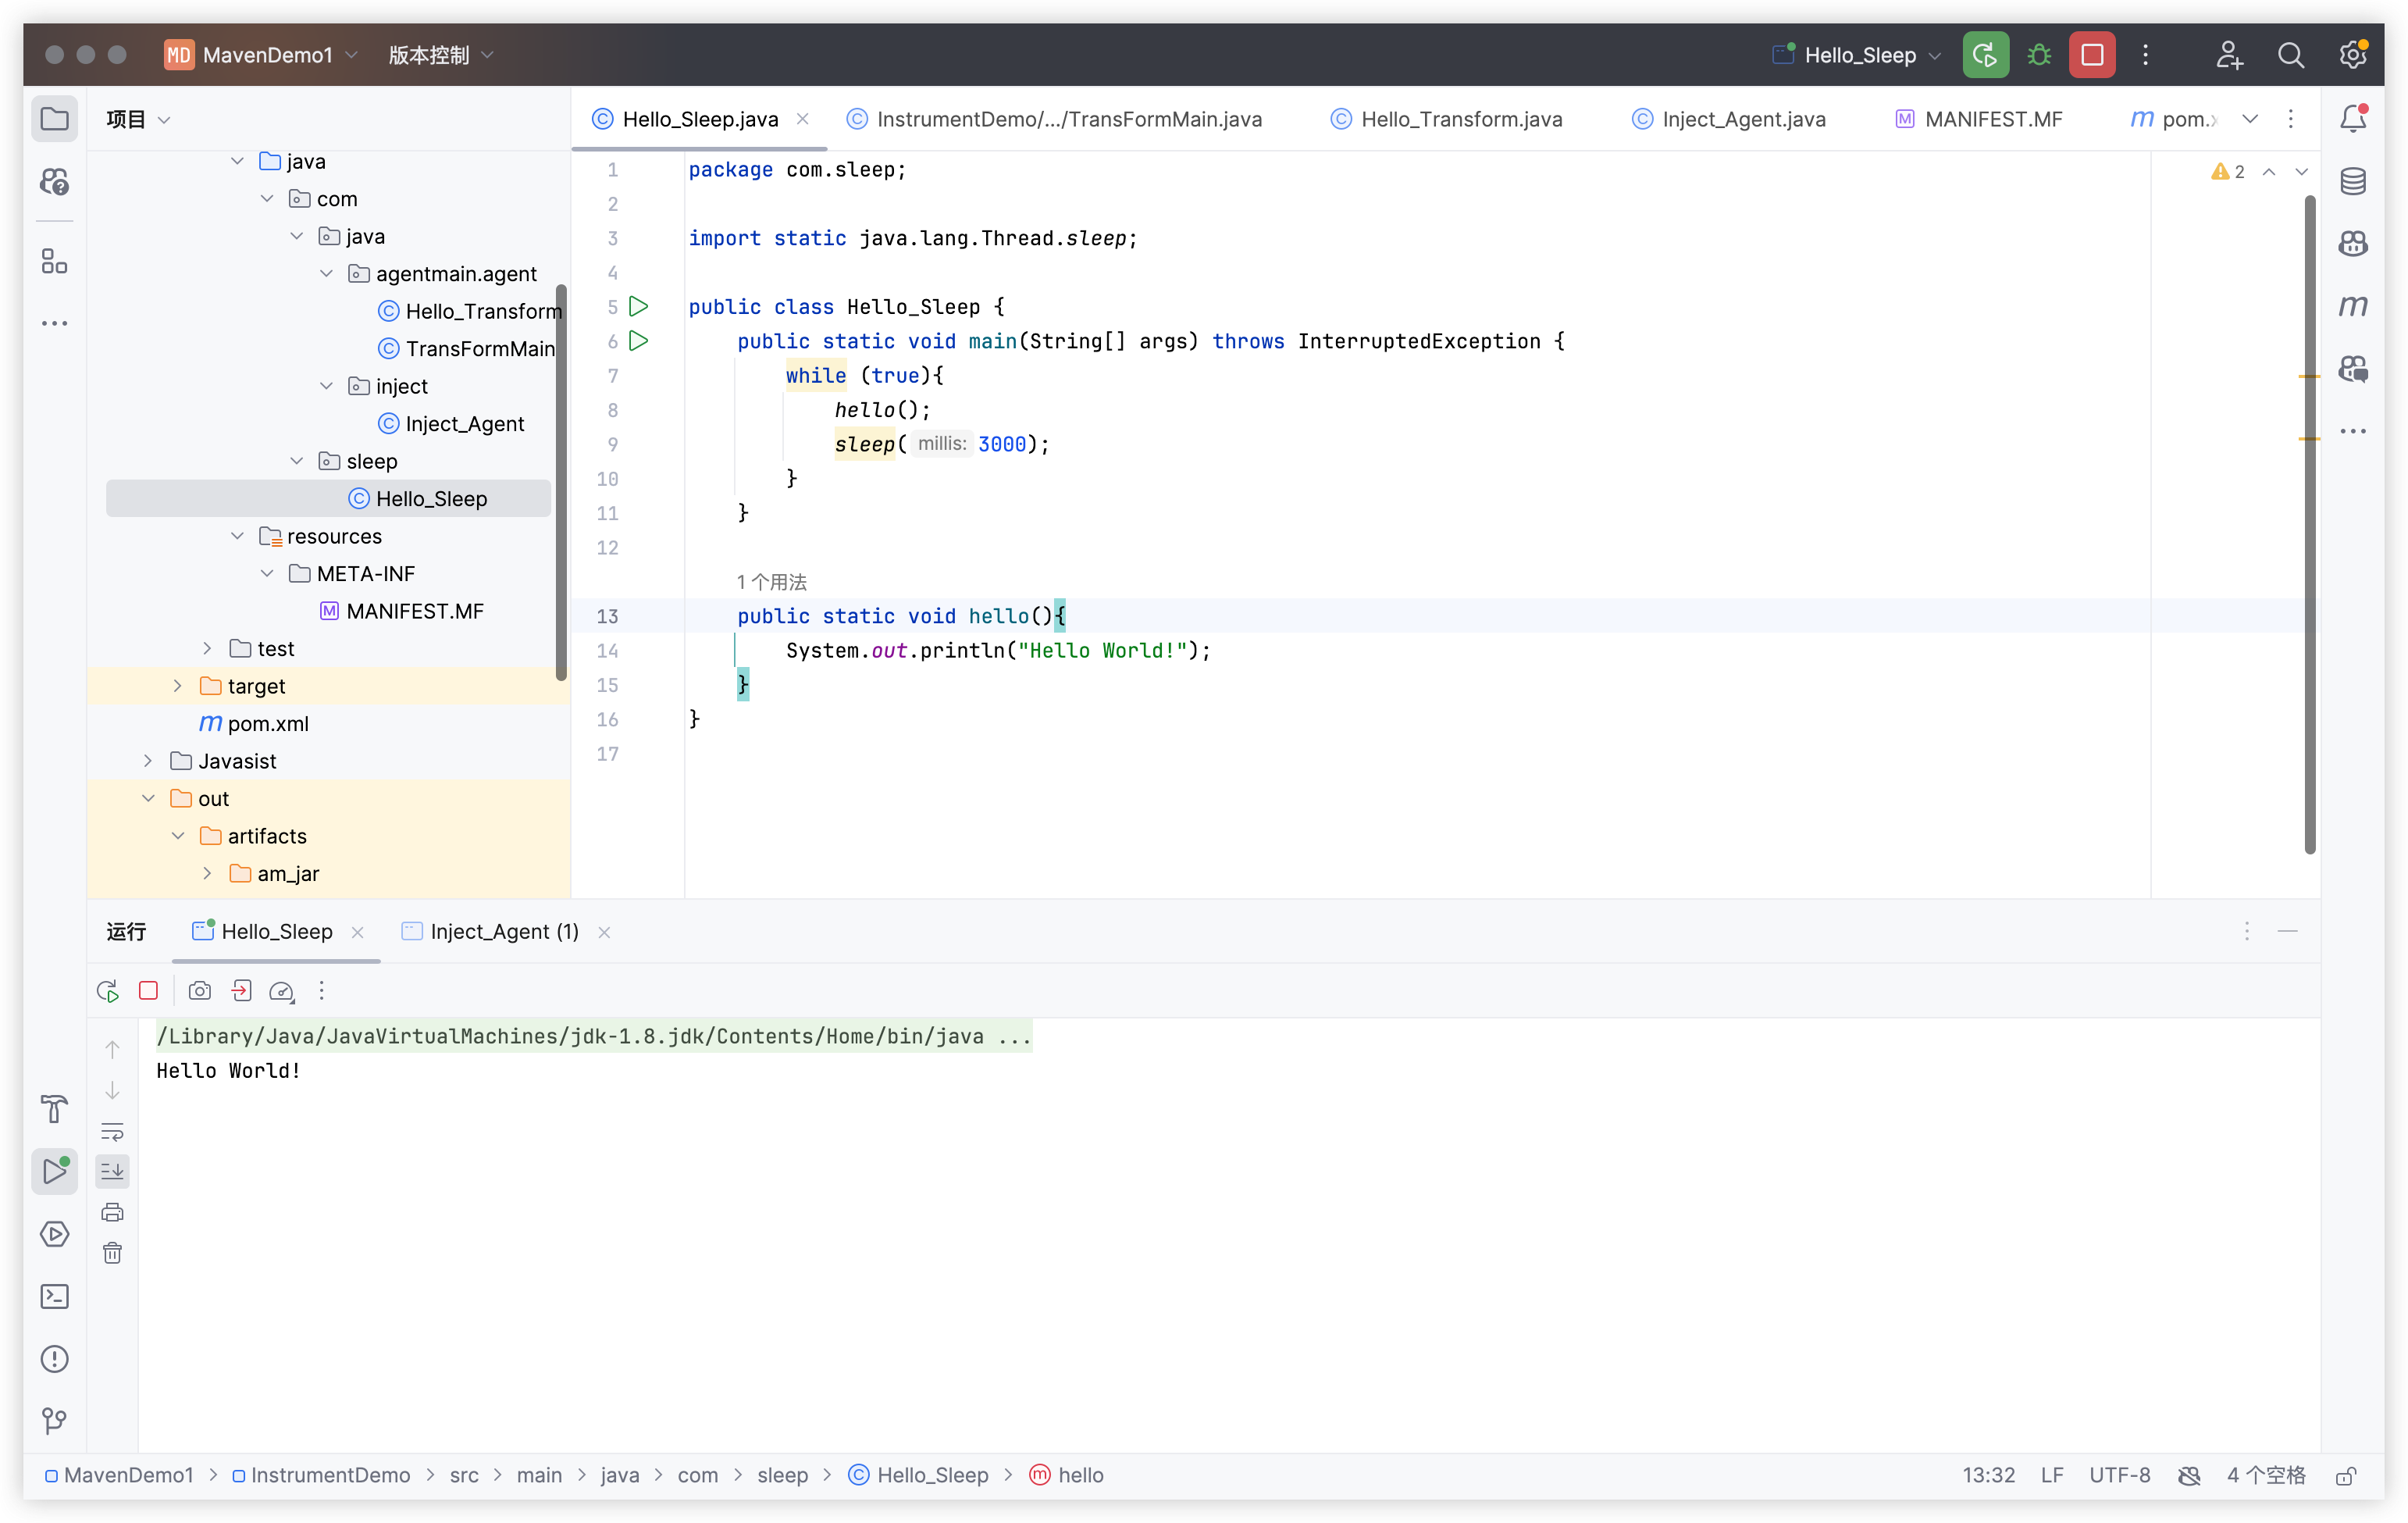Rerun program from Run panel toolbar
The image size is (2408, 1523).
click(108, 991)
